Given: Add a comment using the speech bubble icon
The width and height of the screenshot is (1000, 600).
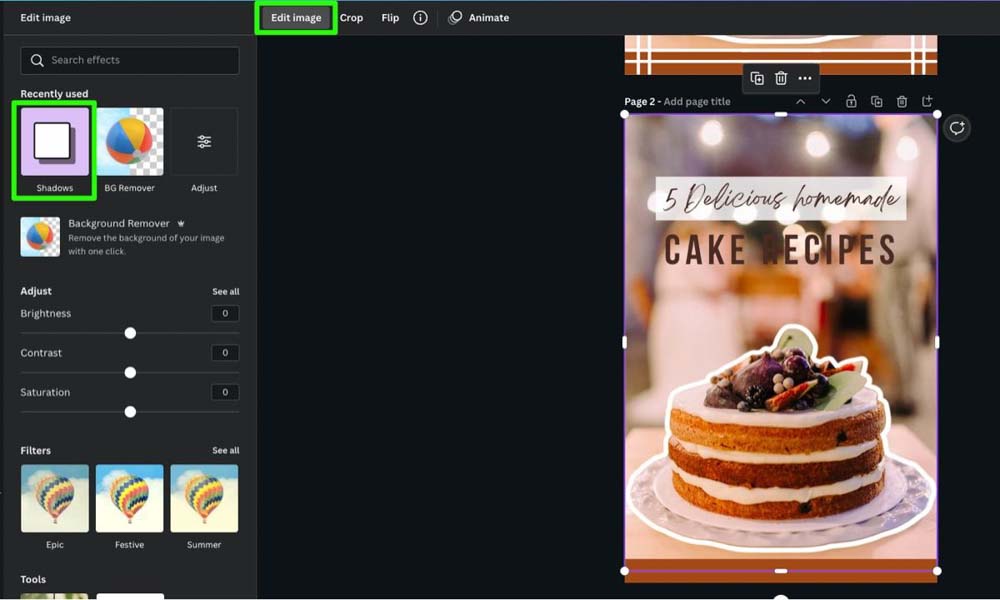Looking at the screenshot, I should (x=957, y=128).
